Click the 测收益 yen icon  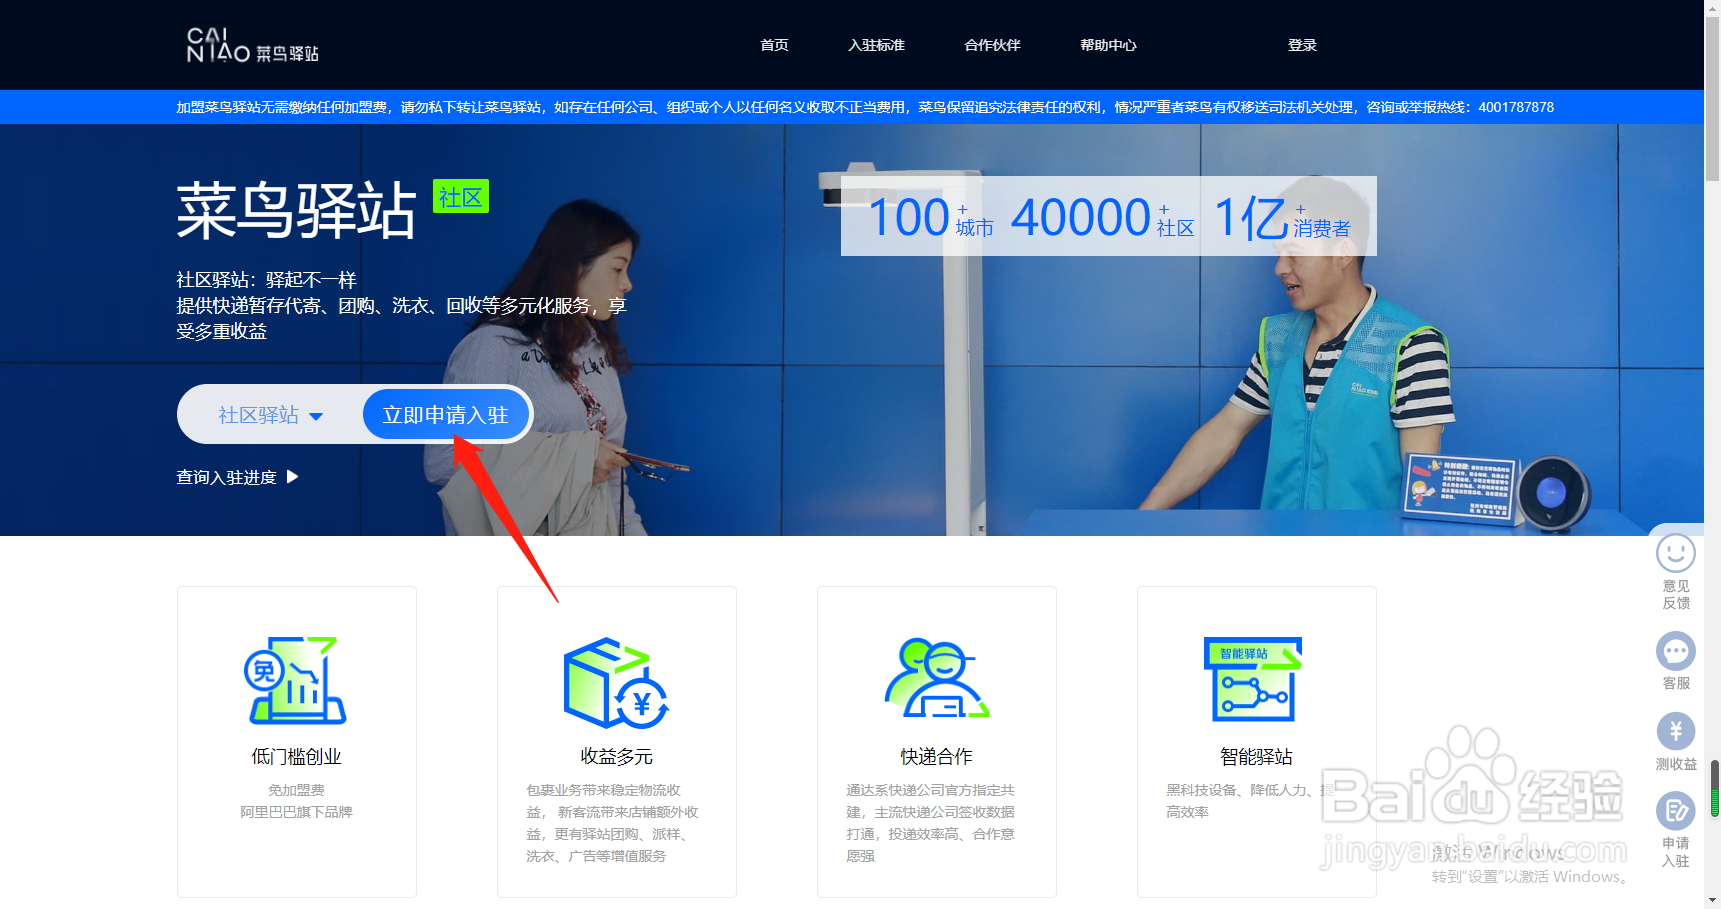tap(1676, 731)
